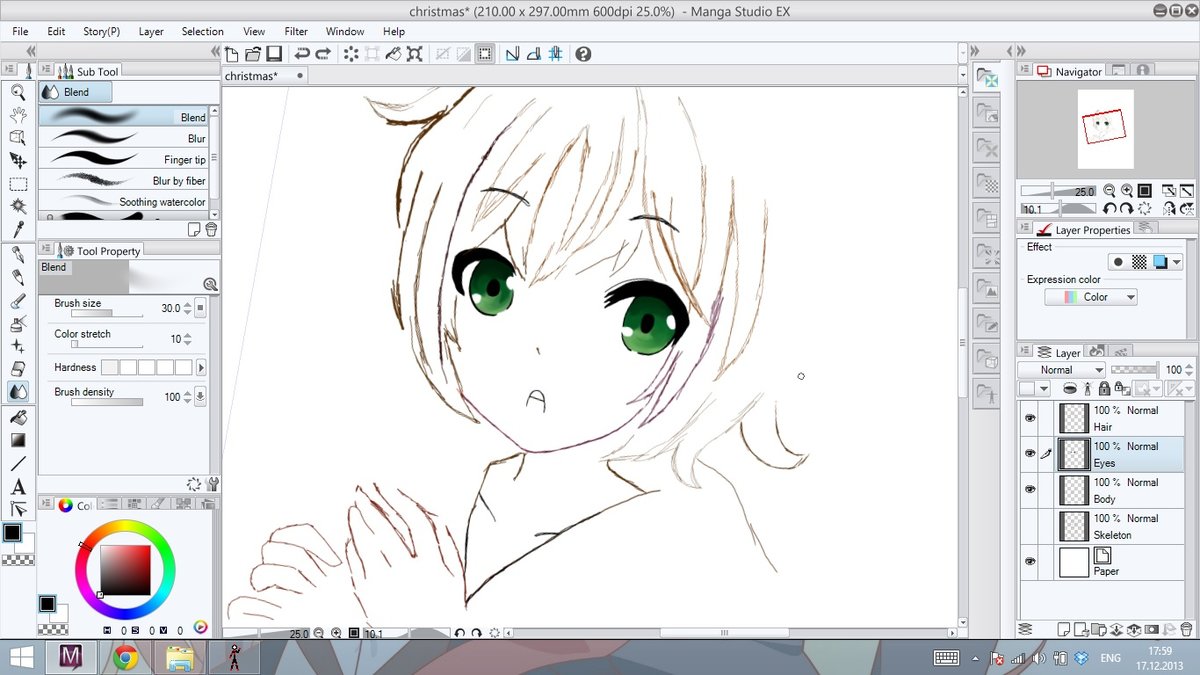Choose the Text tool
Image resolution: width=1200 pixels, height=675 pixels.
coord(17,487)
